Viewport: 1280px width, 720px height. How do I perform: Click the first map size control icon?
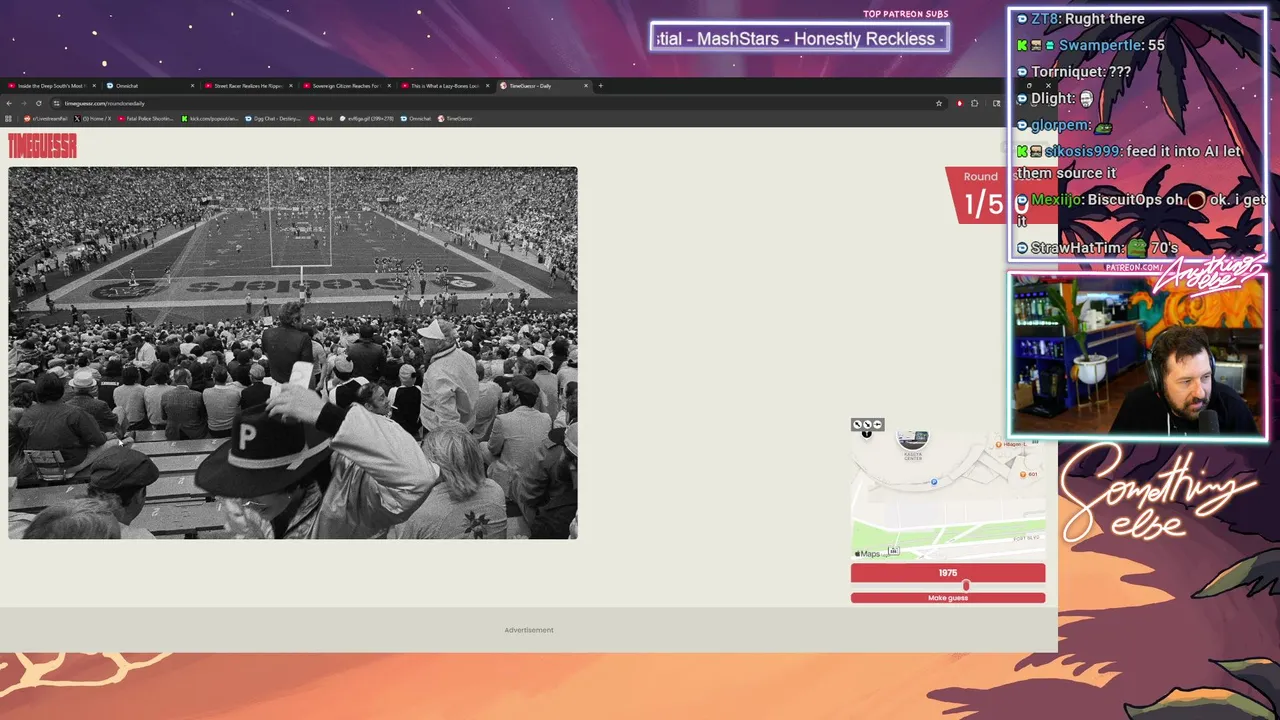tap(857, 425)
